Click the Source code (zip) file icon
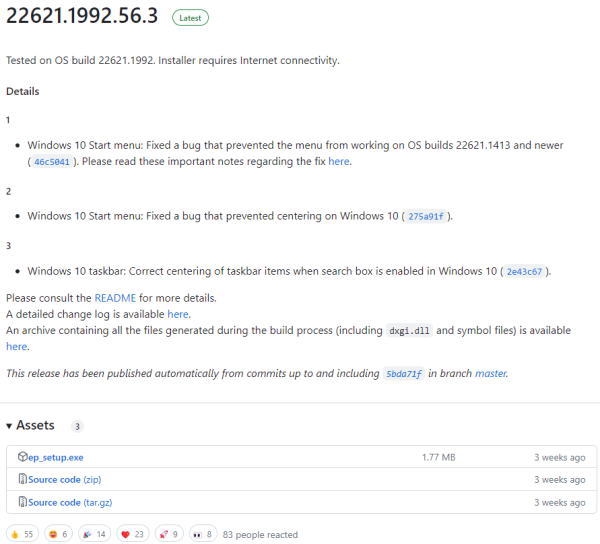Image resolution: width=600 pixels, height=544 pixels. [23, 479]
